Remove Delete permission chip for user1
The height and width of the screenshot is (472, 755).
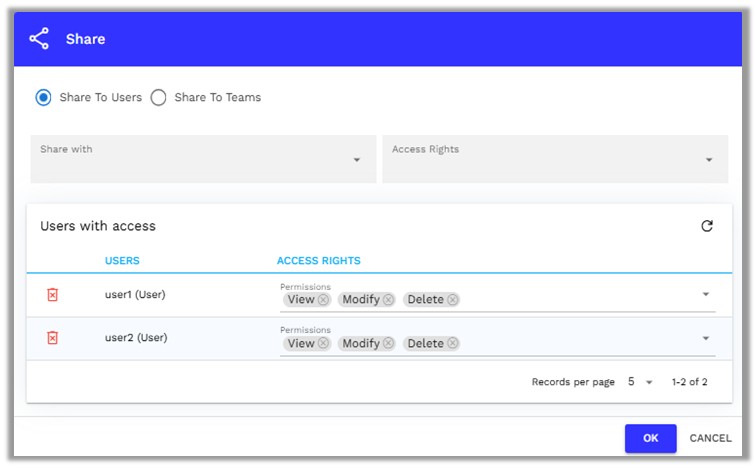[452, 300]
